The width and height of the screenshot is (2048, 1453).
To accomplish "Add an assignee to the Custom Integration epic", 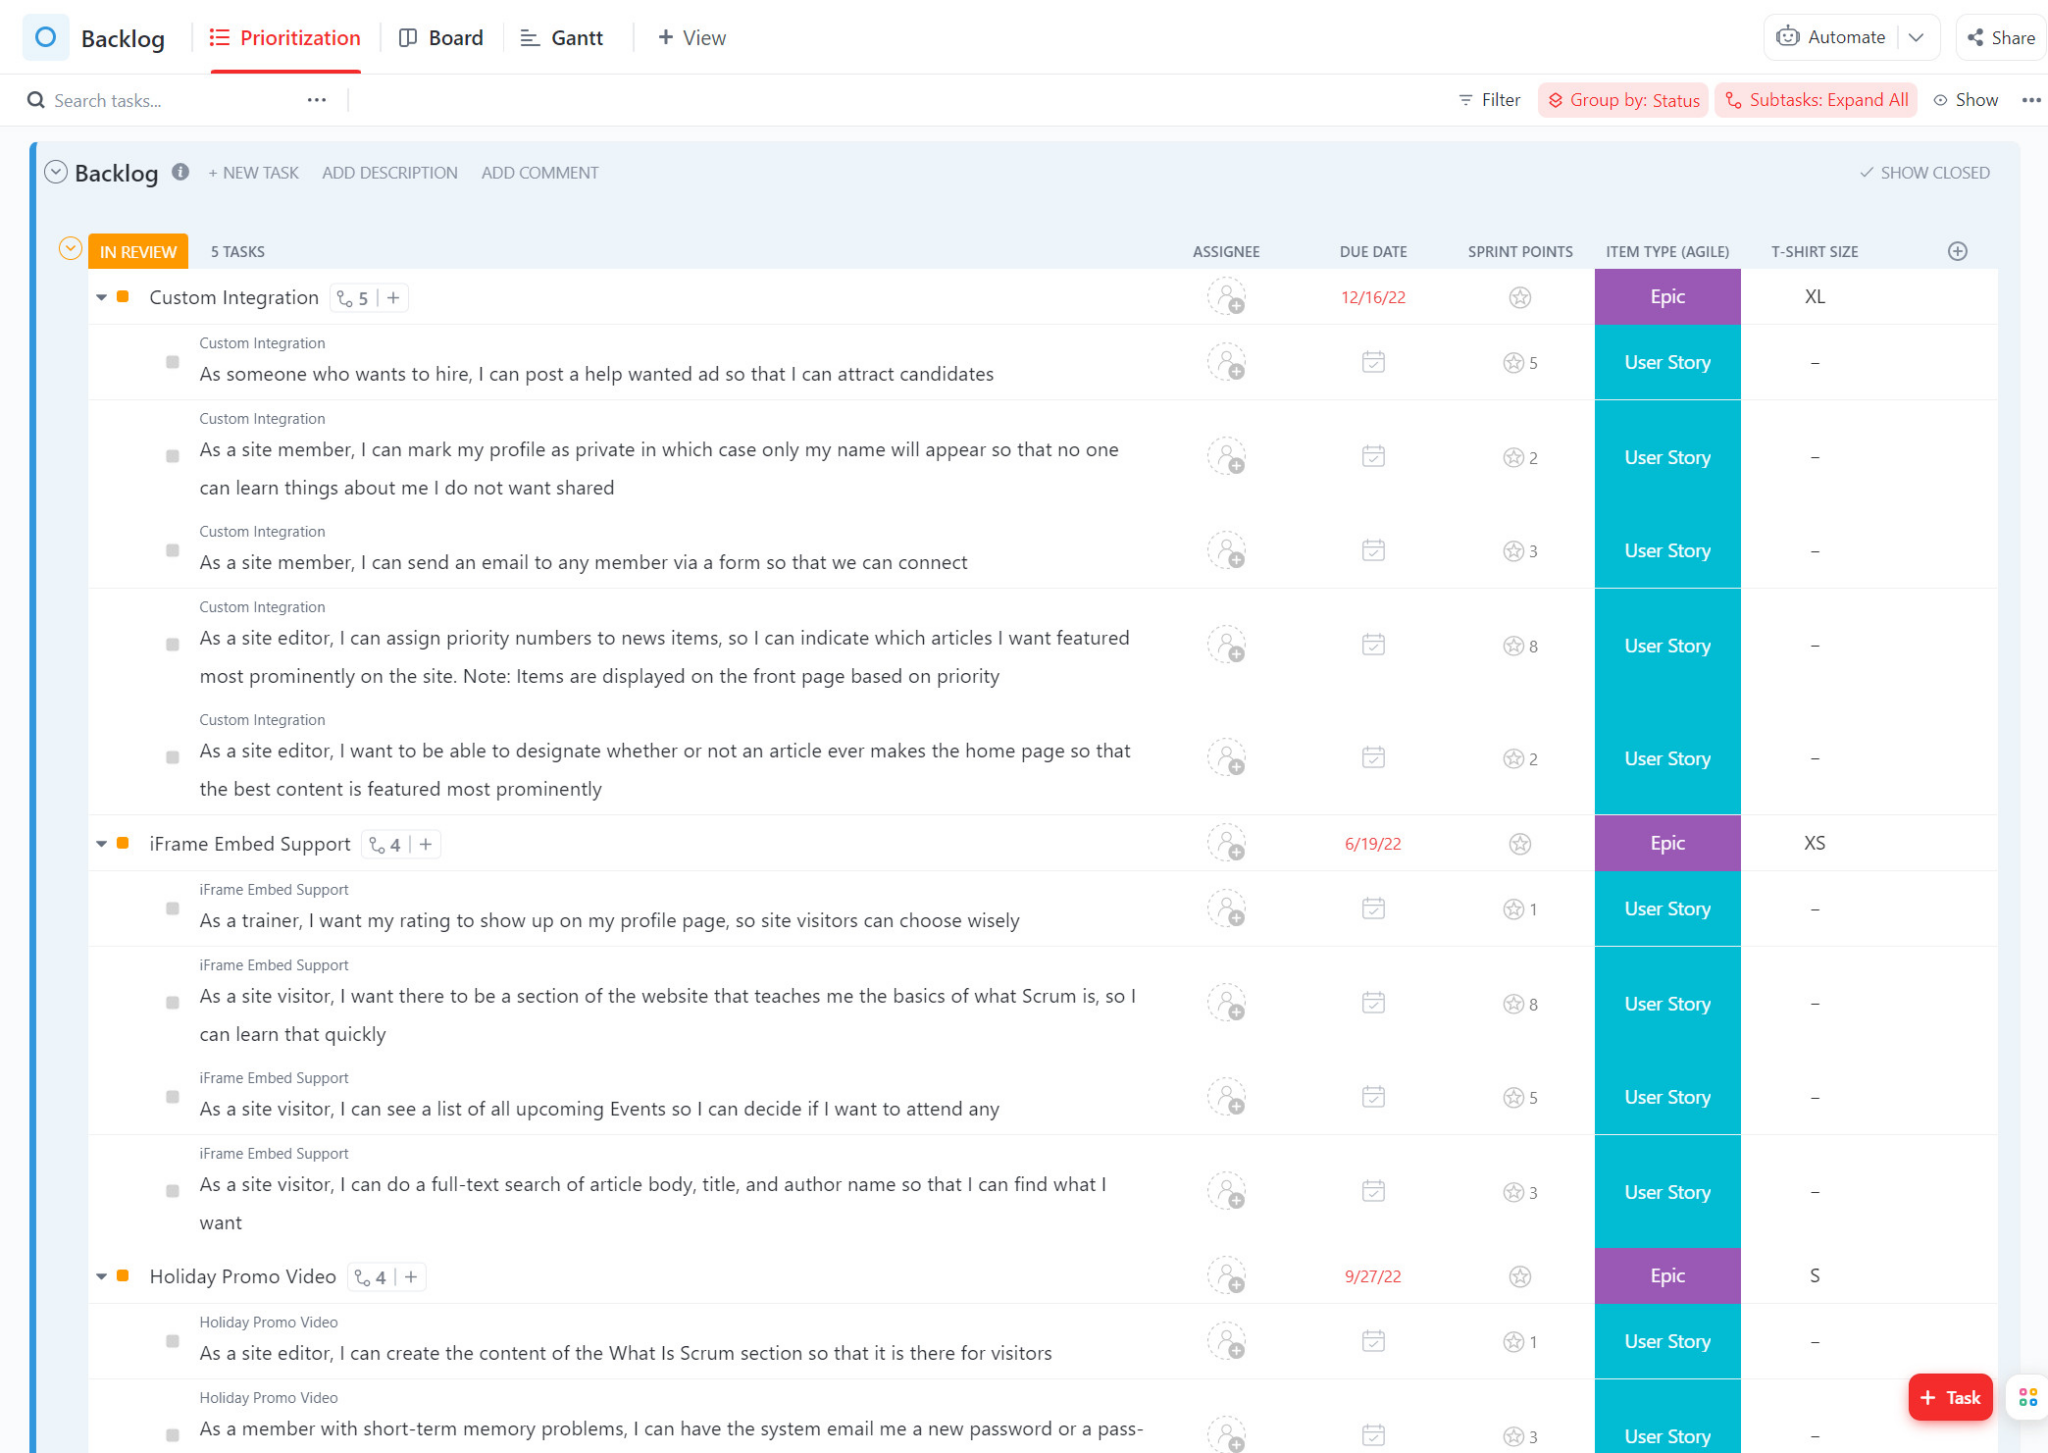I will [1226, 297].
